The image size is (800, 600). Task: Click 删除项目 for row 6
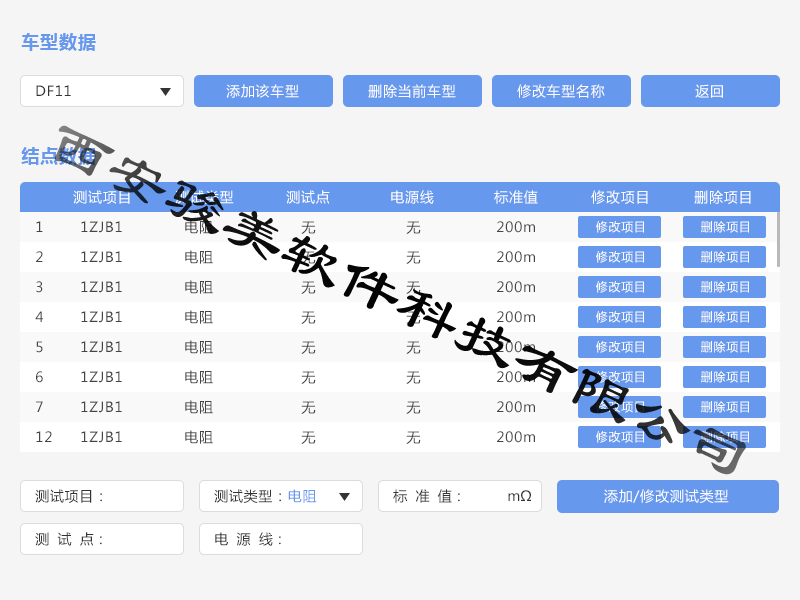tap(724, 377)
